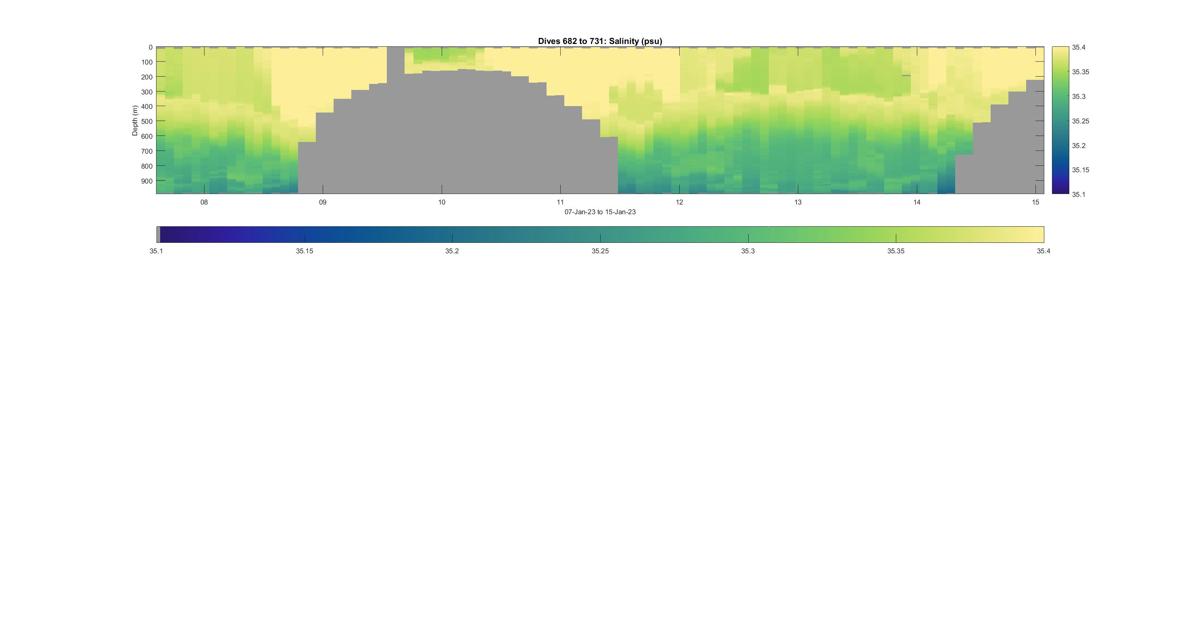Click '35.3' under the horizontal colorbar

pos(748,251)
